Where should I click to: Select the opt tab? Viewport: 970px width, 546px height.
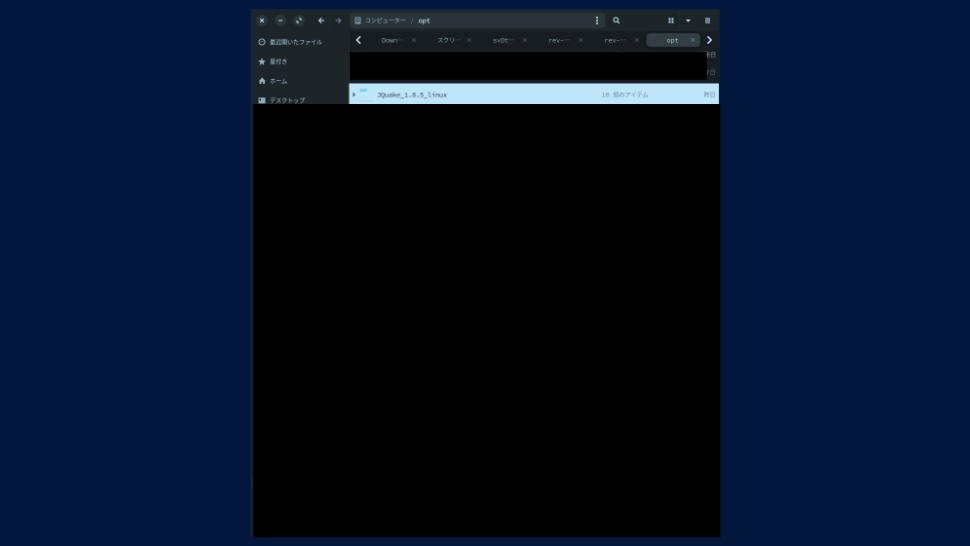click(672, 40)
